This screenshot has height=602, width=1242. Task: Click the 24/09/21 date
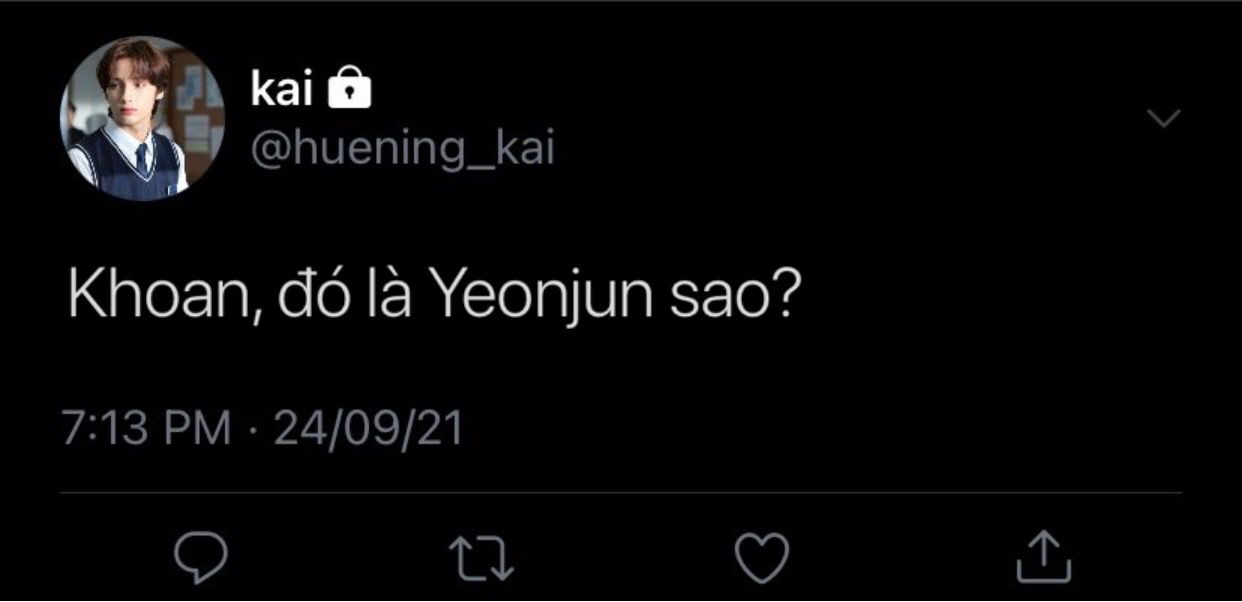click(x=368, y=429)
